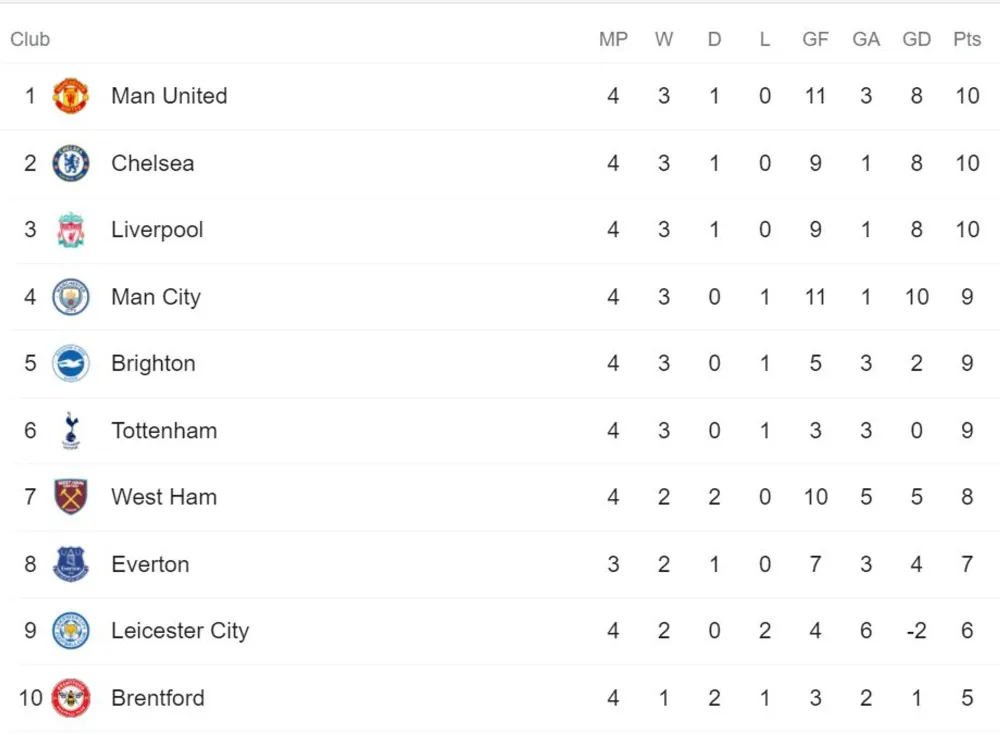This screenshot has height=735, width=1000.
Task: Click the West Ham hammers crest
Action: click(x=71, y=497)
